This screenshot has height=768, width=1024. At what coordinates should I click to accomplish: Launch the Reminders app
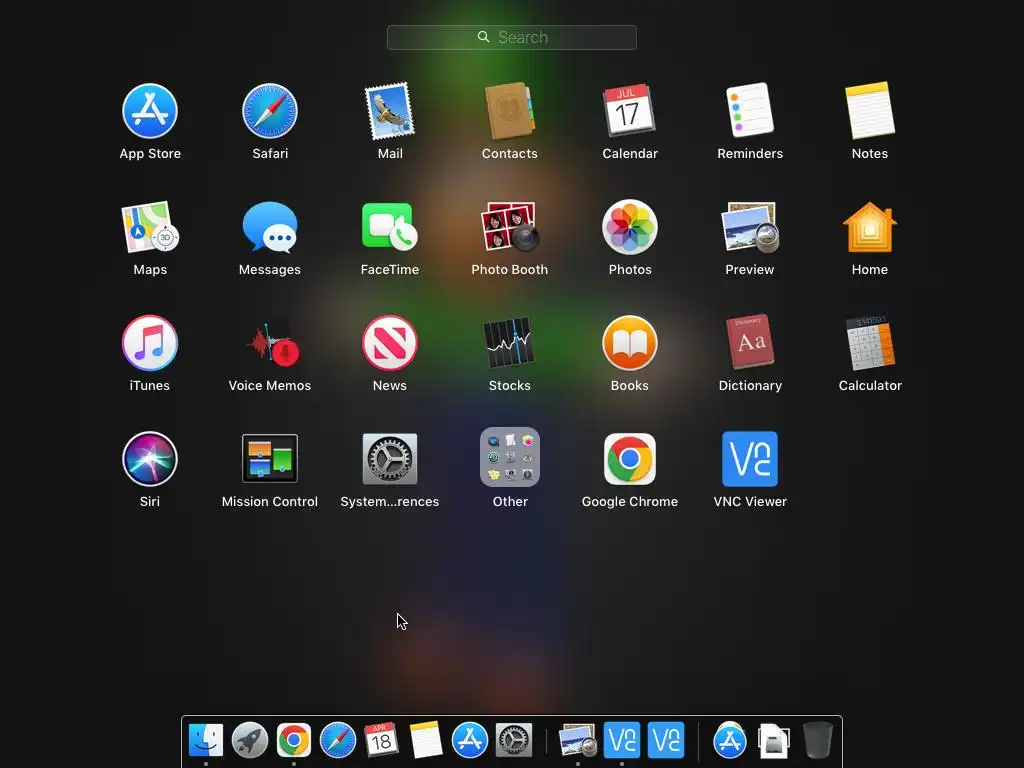[x=750, y=110]
